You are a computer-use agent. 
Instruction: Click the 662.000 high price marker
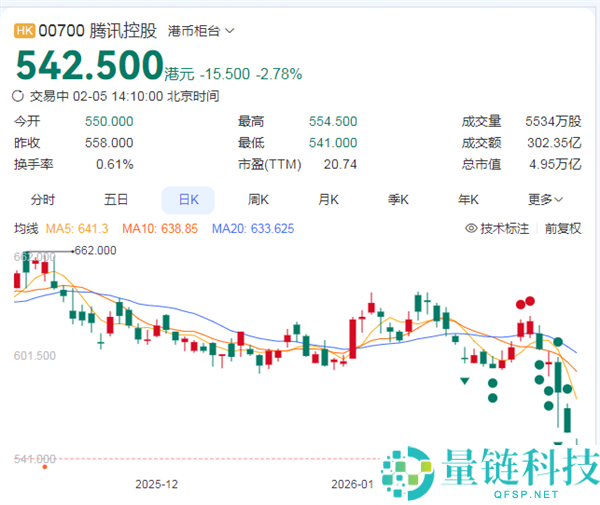[x=95, y=251]
